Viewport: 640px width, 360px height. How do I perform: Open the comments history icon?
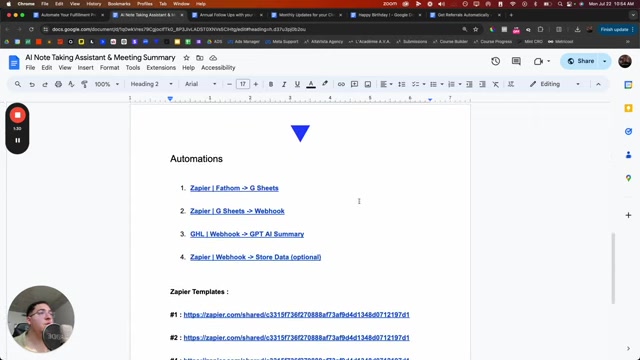click(516, 61)
